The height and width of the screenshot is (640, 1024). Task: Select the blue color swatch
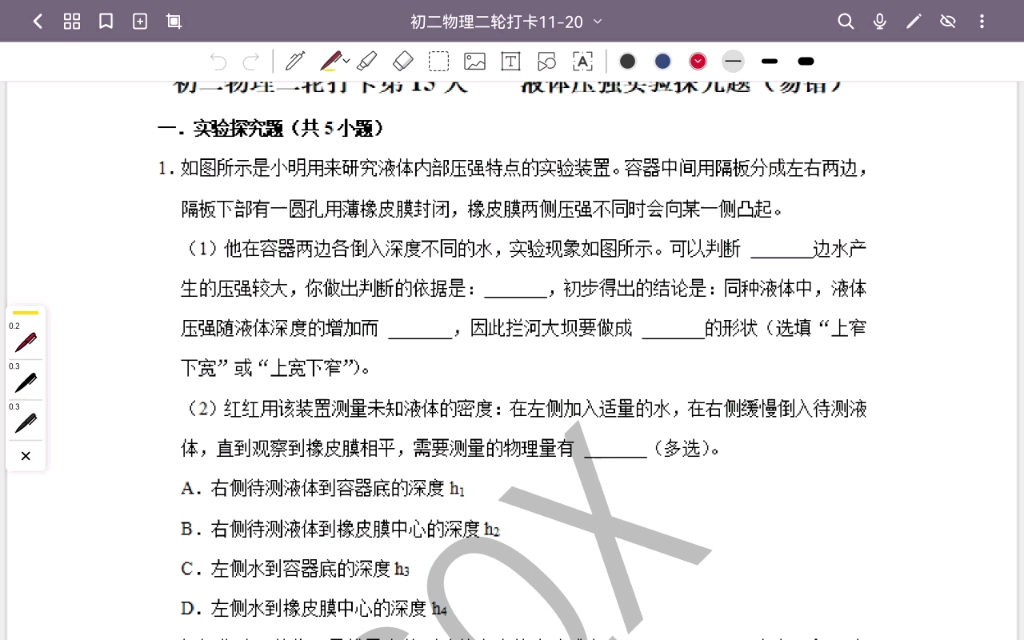663,61
